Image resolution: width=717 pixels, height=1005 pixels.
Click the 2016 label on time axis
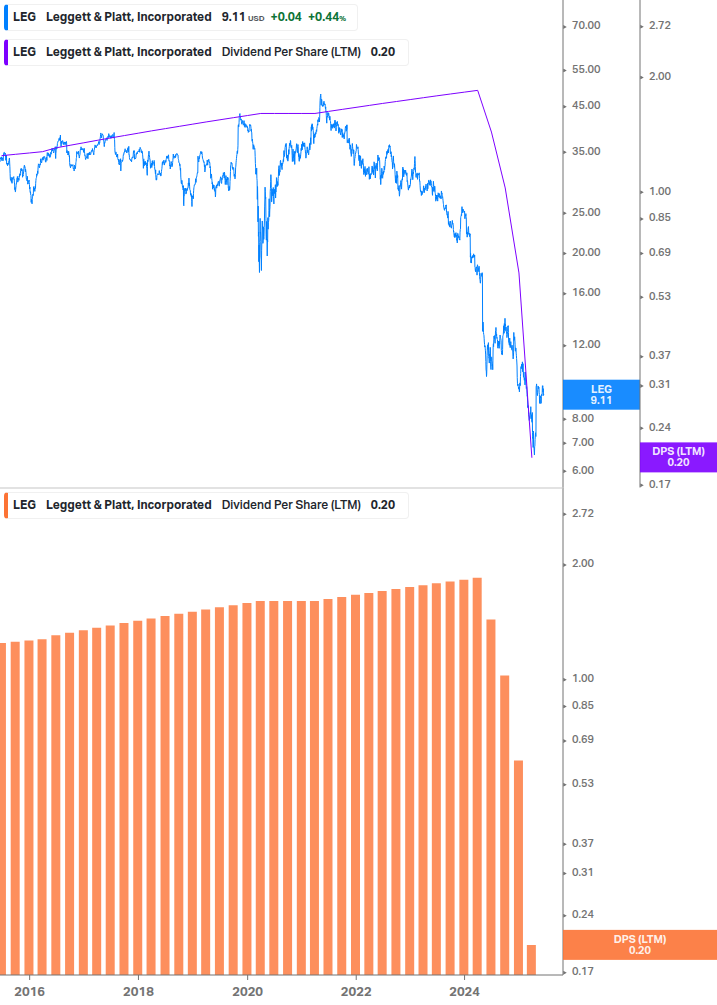click(29, 992)
